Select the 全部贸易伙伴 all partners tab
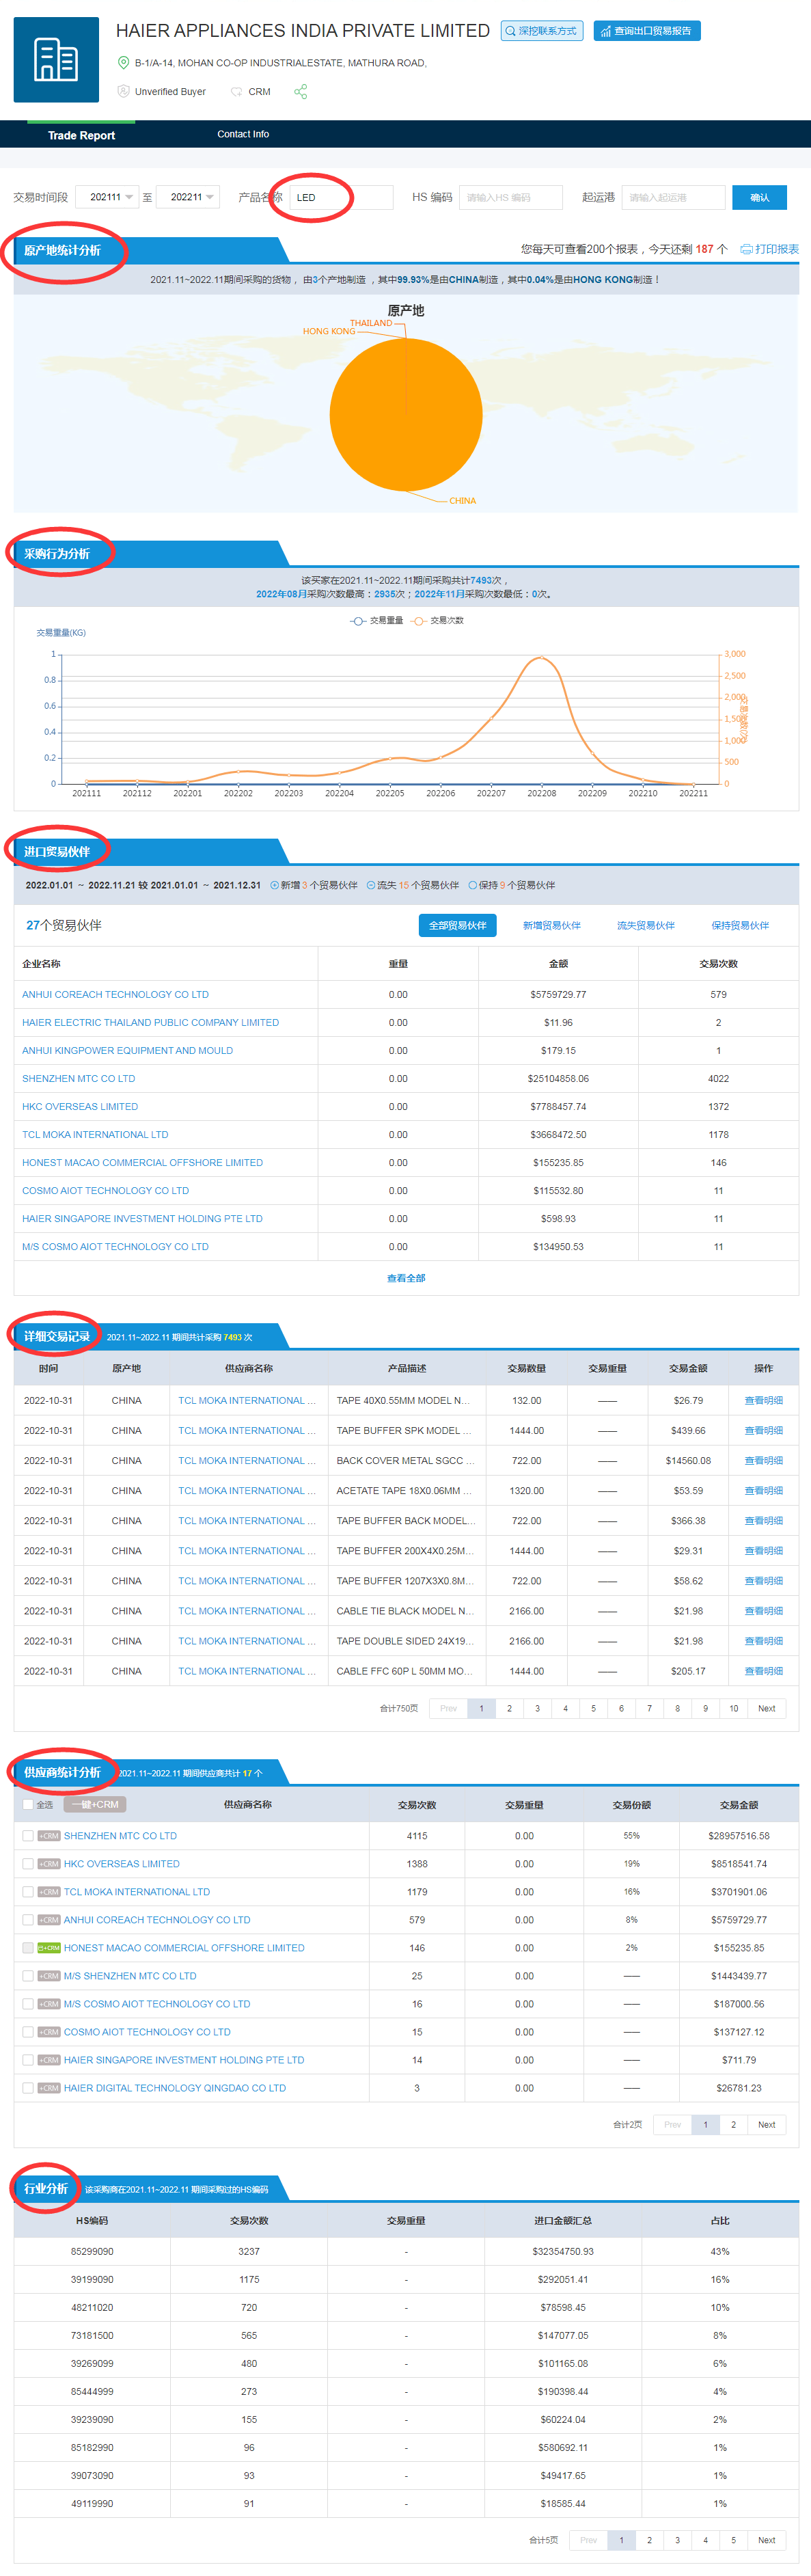The width and height of the screenshot is (811, 2576). [458, 926]
